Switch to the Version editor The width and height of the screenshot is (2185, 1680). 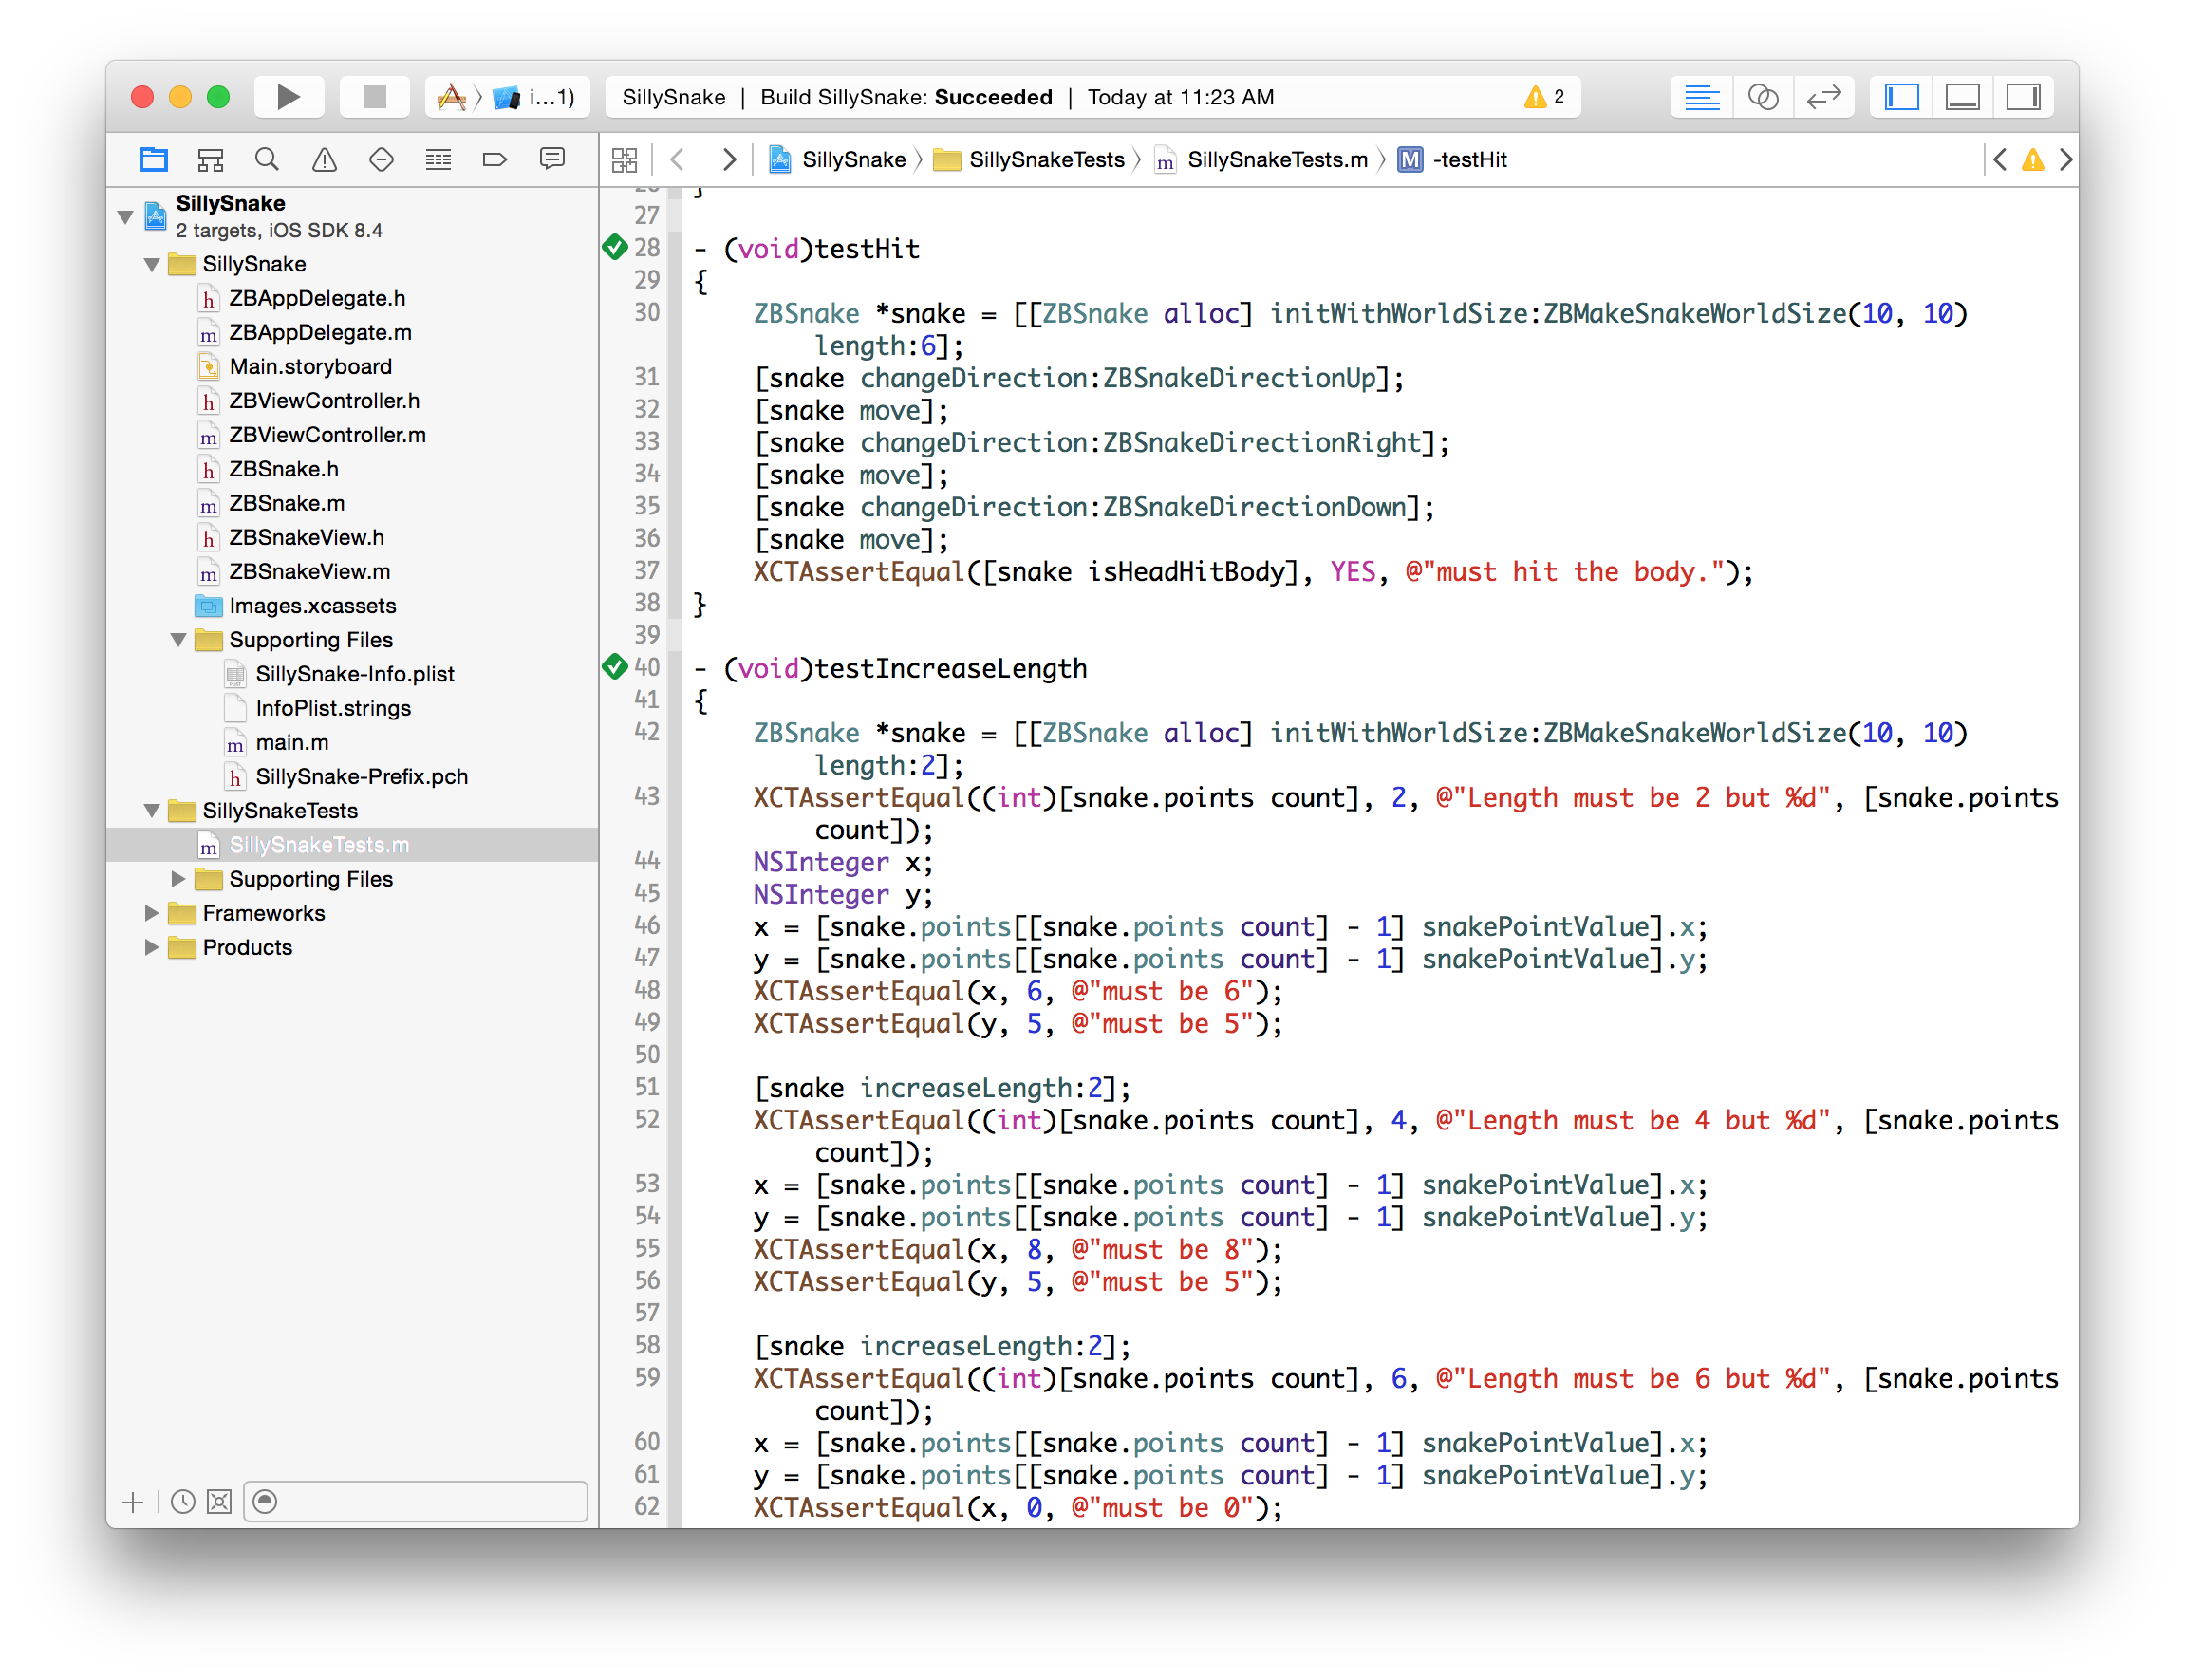(1823, 97)
